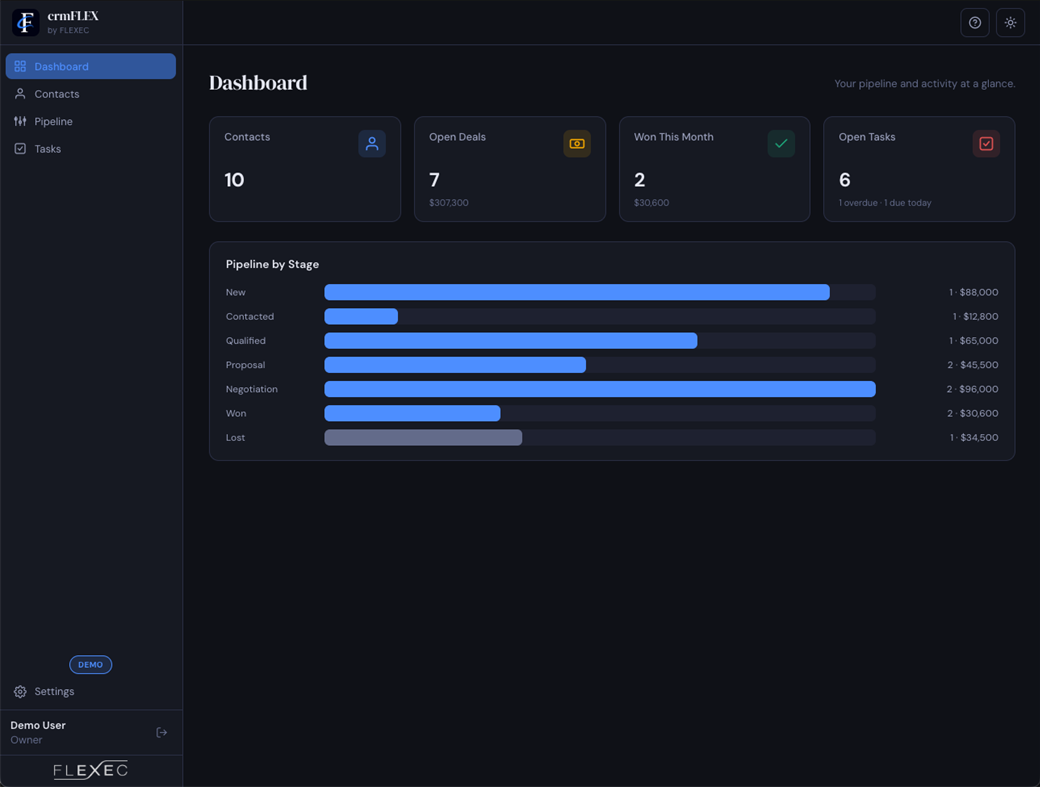
Task: Toggle the light theme sun icon
Action: (1010, 23)
